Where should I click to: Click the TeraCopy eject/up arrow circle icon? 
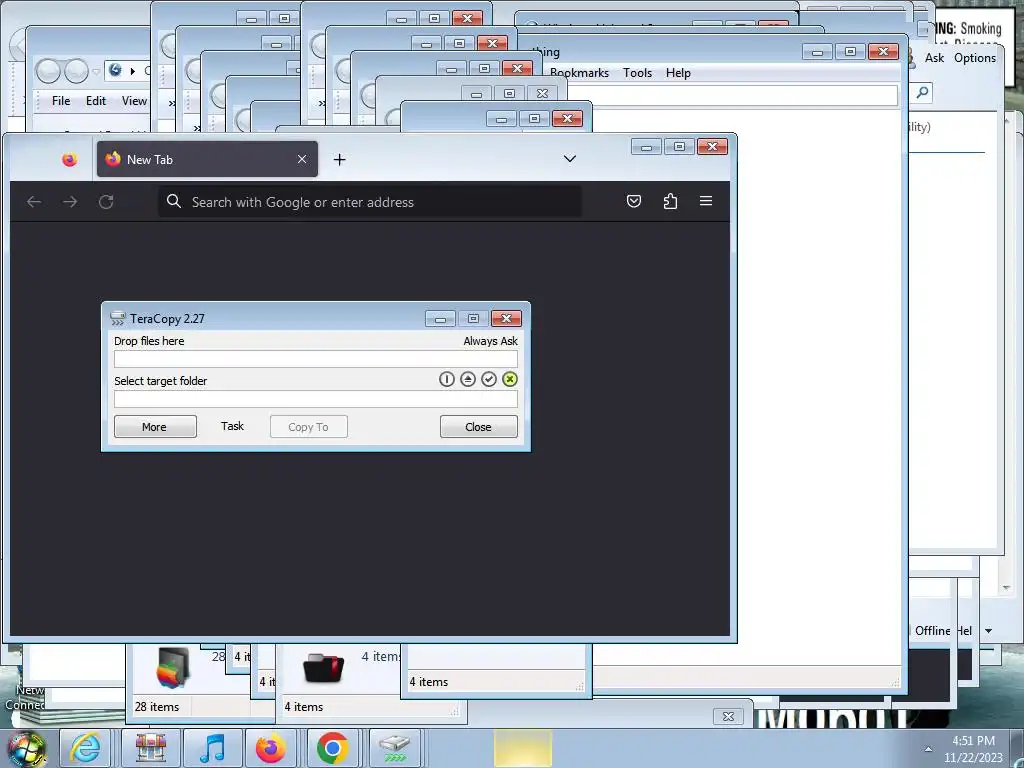[468, 379]
